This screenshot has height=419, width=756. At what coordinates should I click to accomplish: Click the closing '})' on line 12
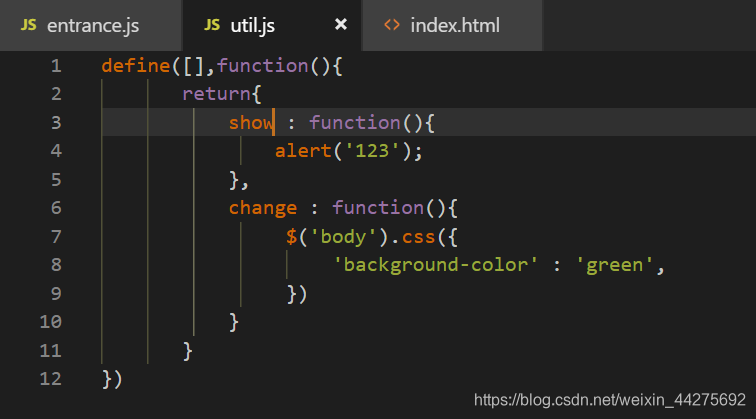click(112, 379)
